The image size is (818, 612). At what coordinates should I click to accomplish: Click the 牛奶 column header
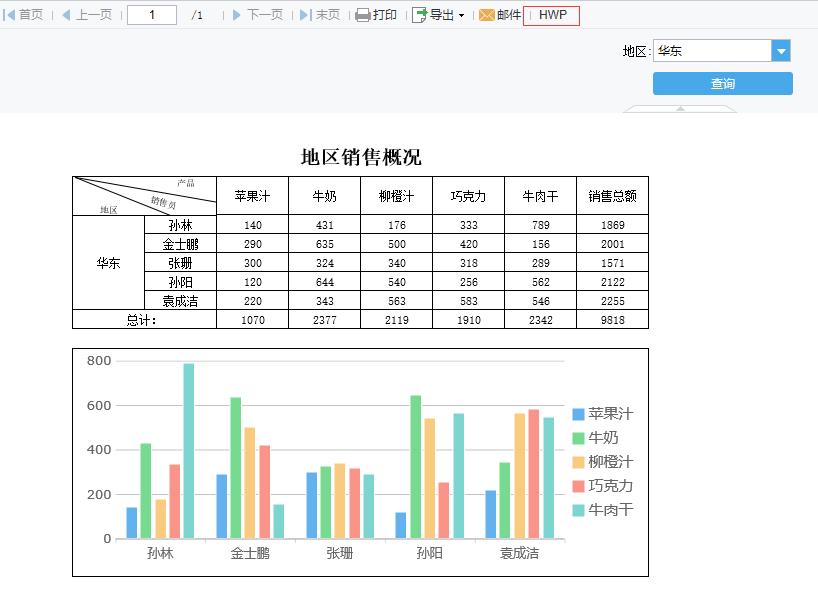324,196
